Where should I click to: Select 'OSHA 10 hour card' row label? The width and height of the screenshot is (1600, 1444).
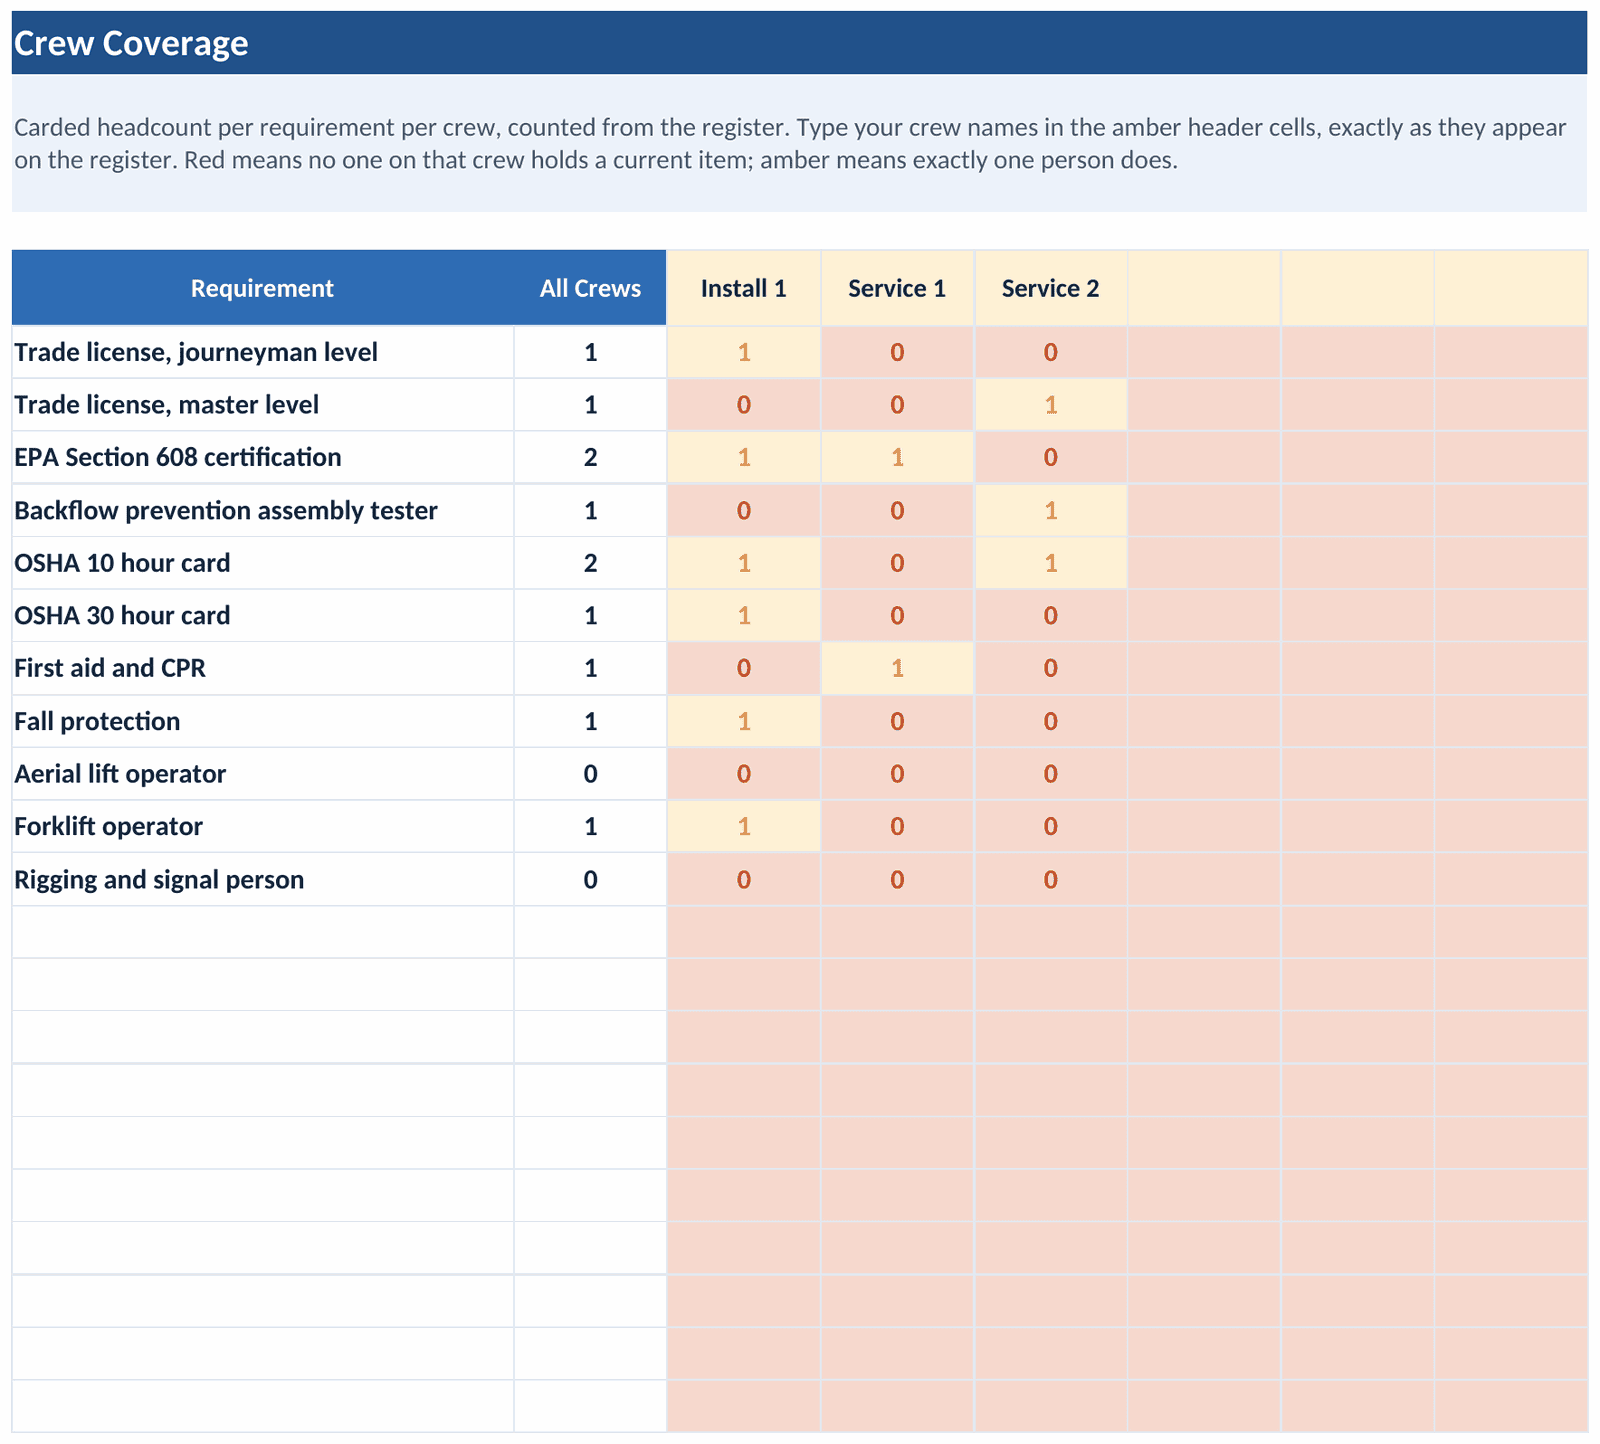pos(263,563)
